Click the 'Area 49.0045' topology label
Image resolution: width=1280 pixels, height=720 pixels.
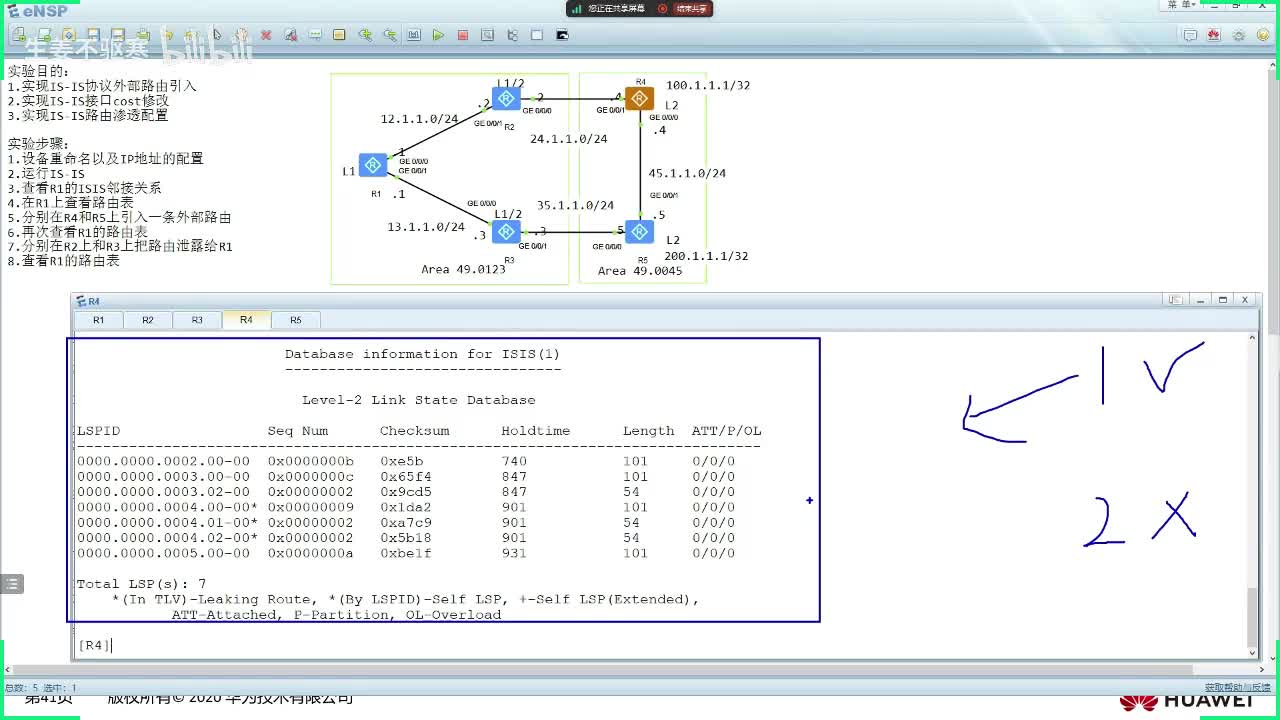pos(640,271)
